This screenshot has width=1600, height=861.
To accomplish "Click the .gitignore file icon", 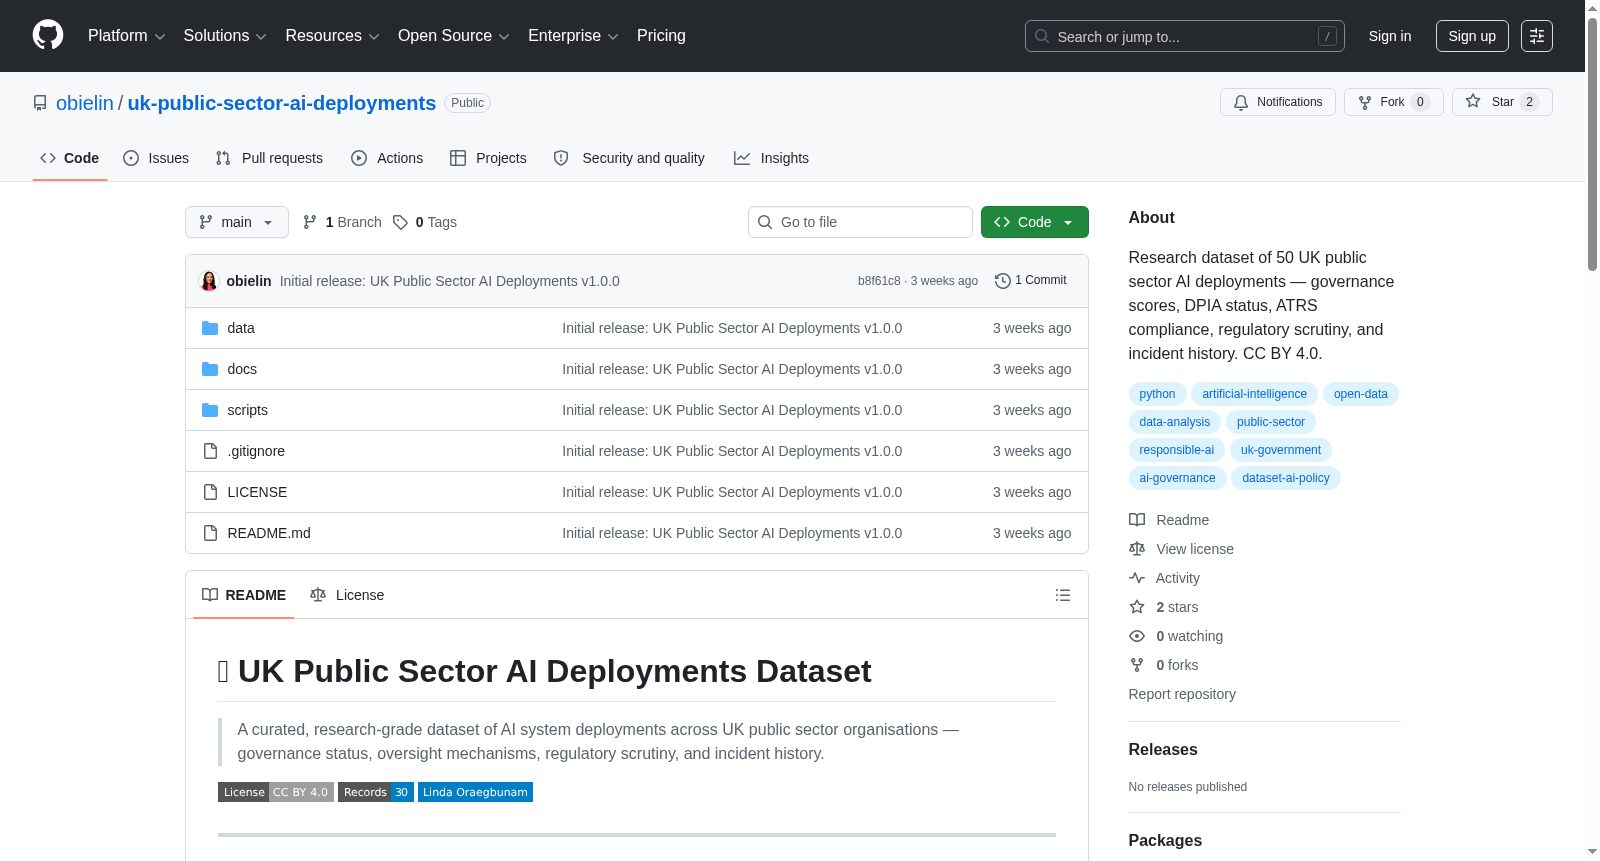I will click(x=210, y=451).
